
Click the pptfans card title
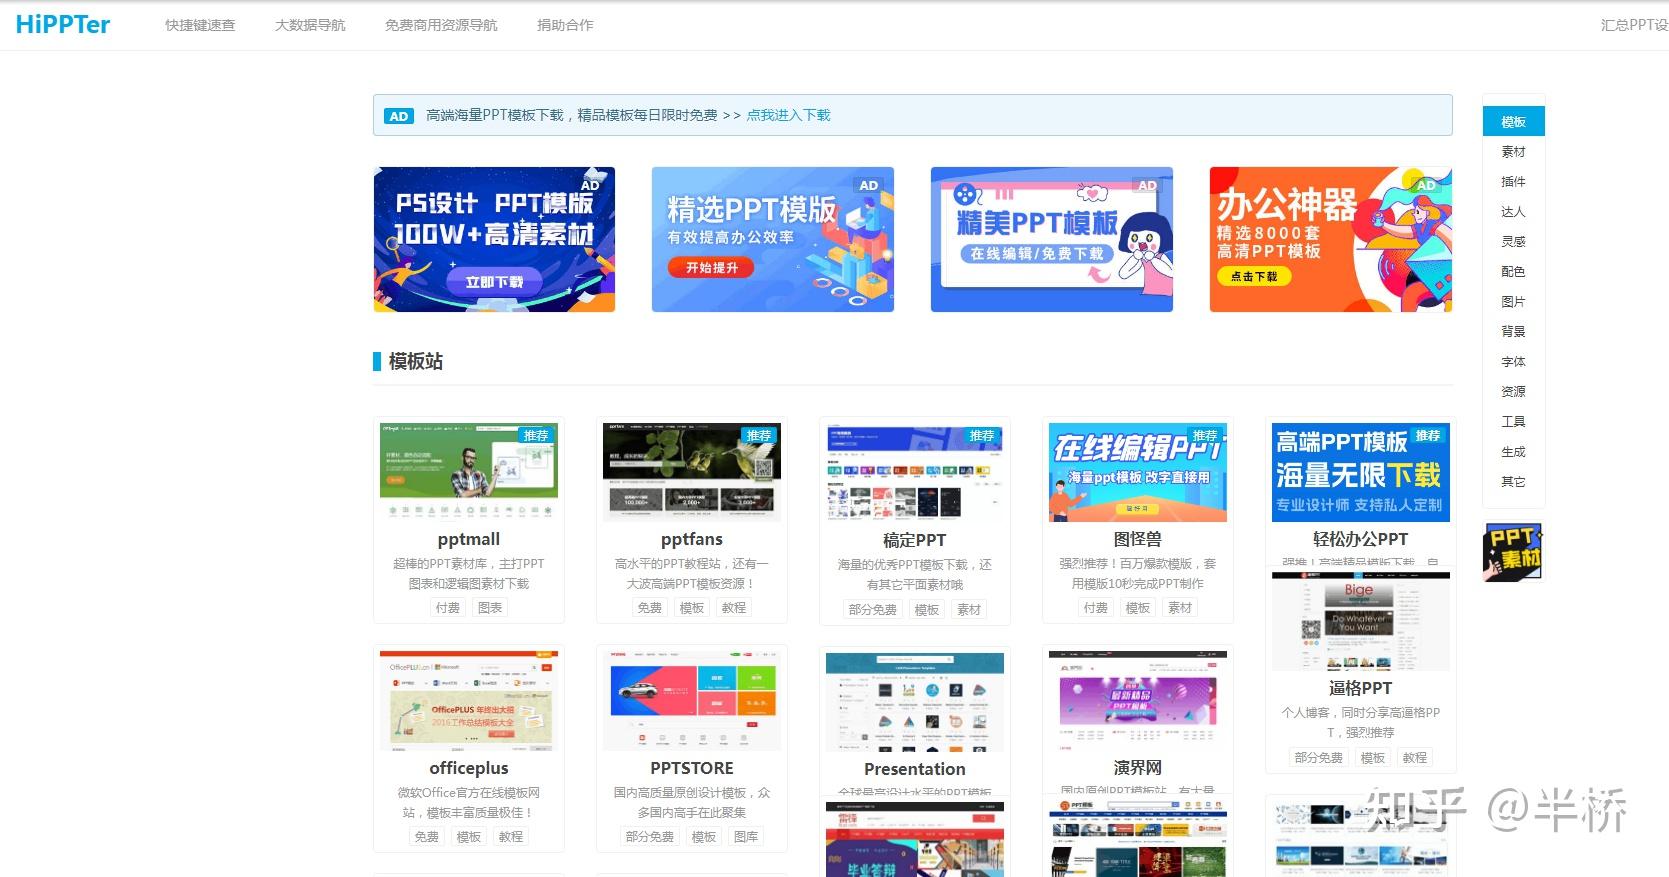[x=692, y=539]
